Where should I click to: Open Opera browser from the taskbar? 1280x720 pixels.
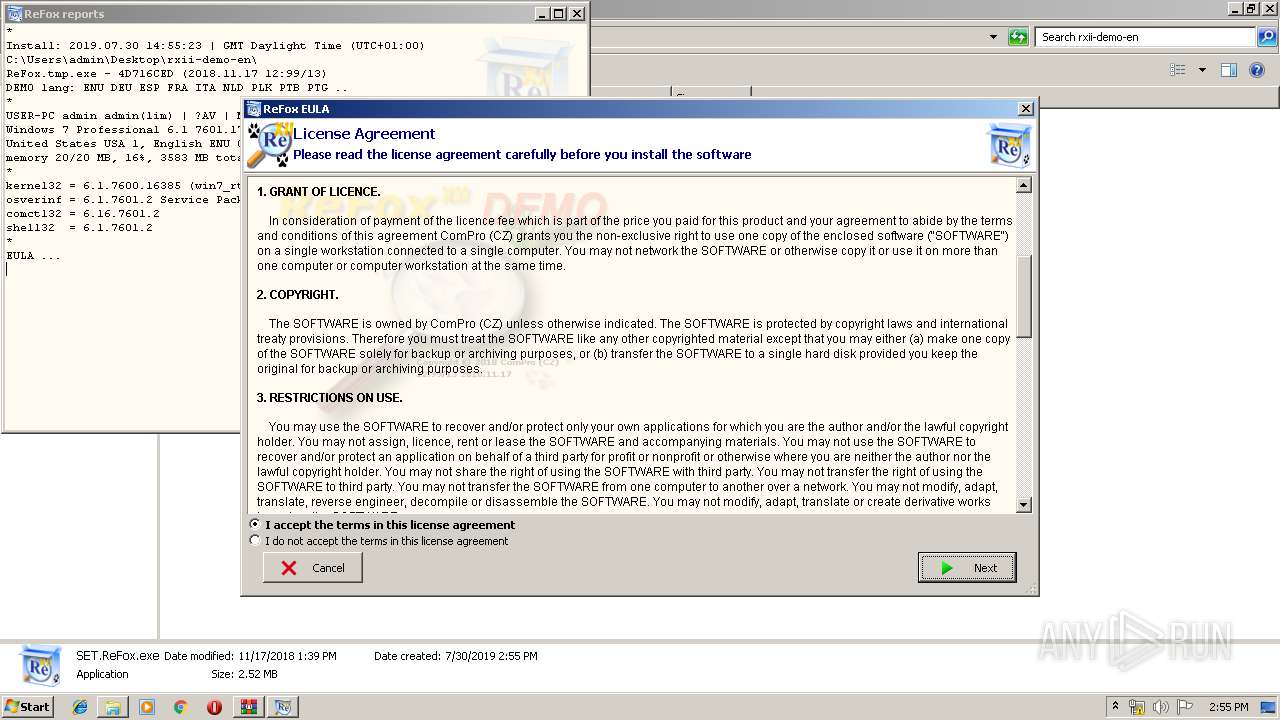pos(214,707)
